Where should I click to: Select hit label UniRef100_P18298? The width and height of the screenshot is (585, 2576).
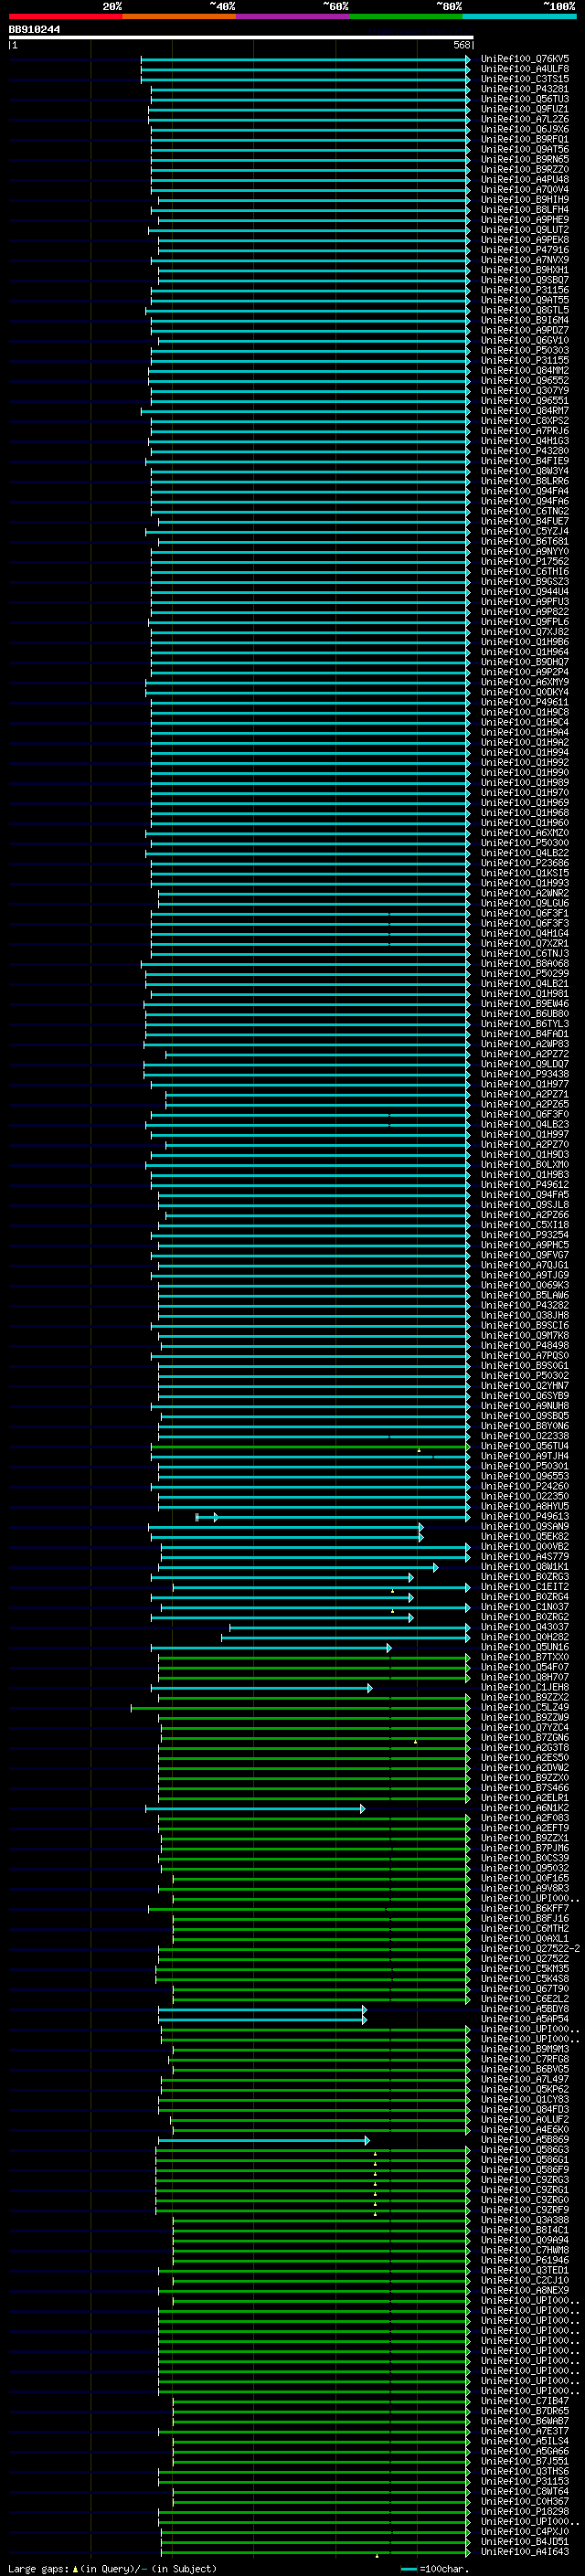tap(525, 2511)
